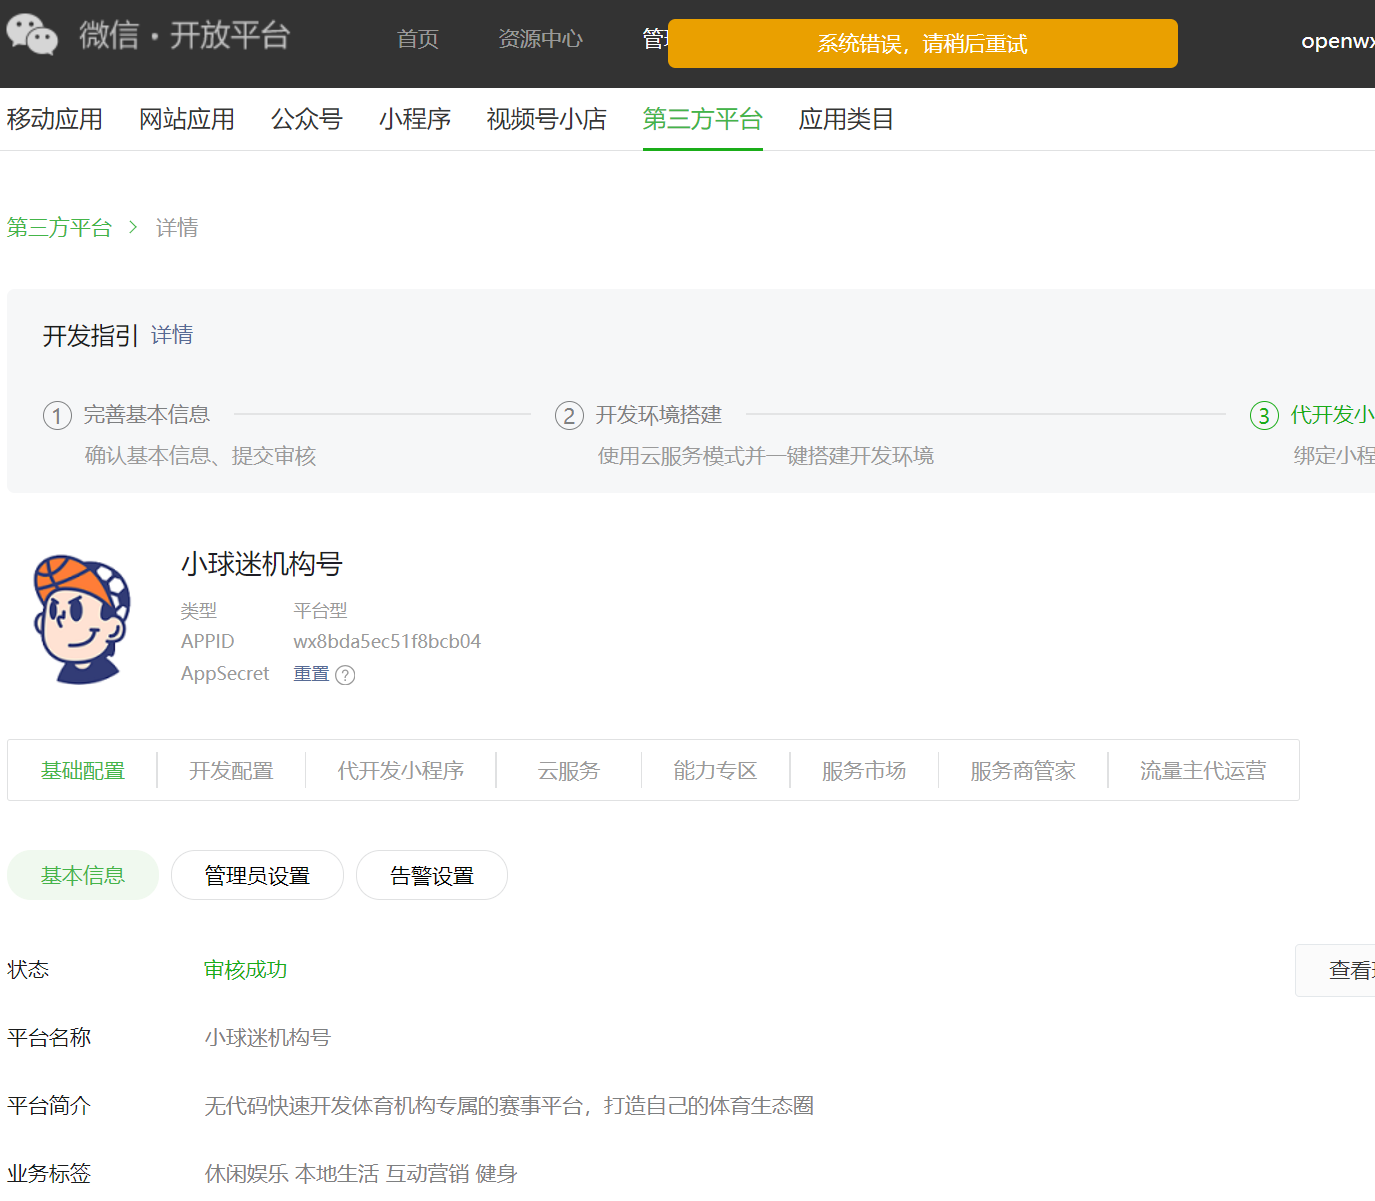Click step 1 circle 完善基本信息
This screenshot has width=1375, height=1201.
57,415
